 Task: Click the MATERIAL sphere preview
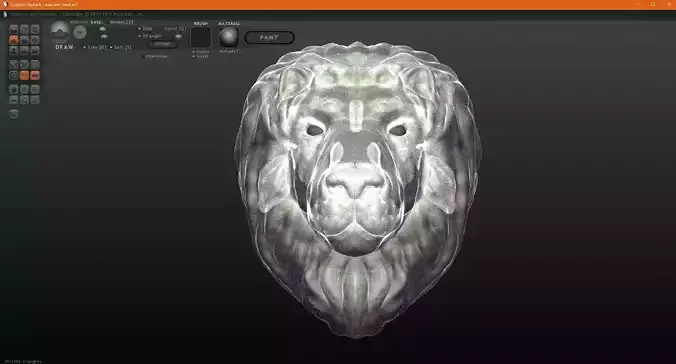(228, 37)
